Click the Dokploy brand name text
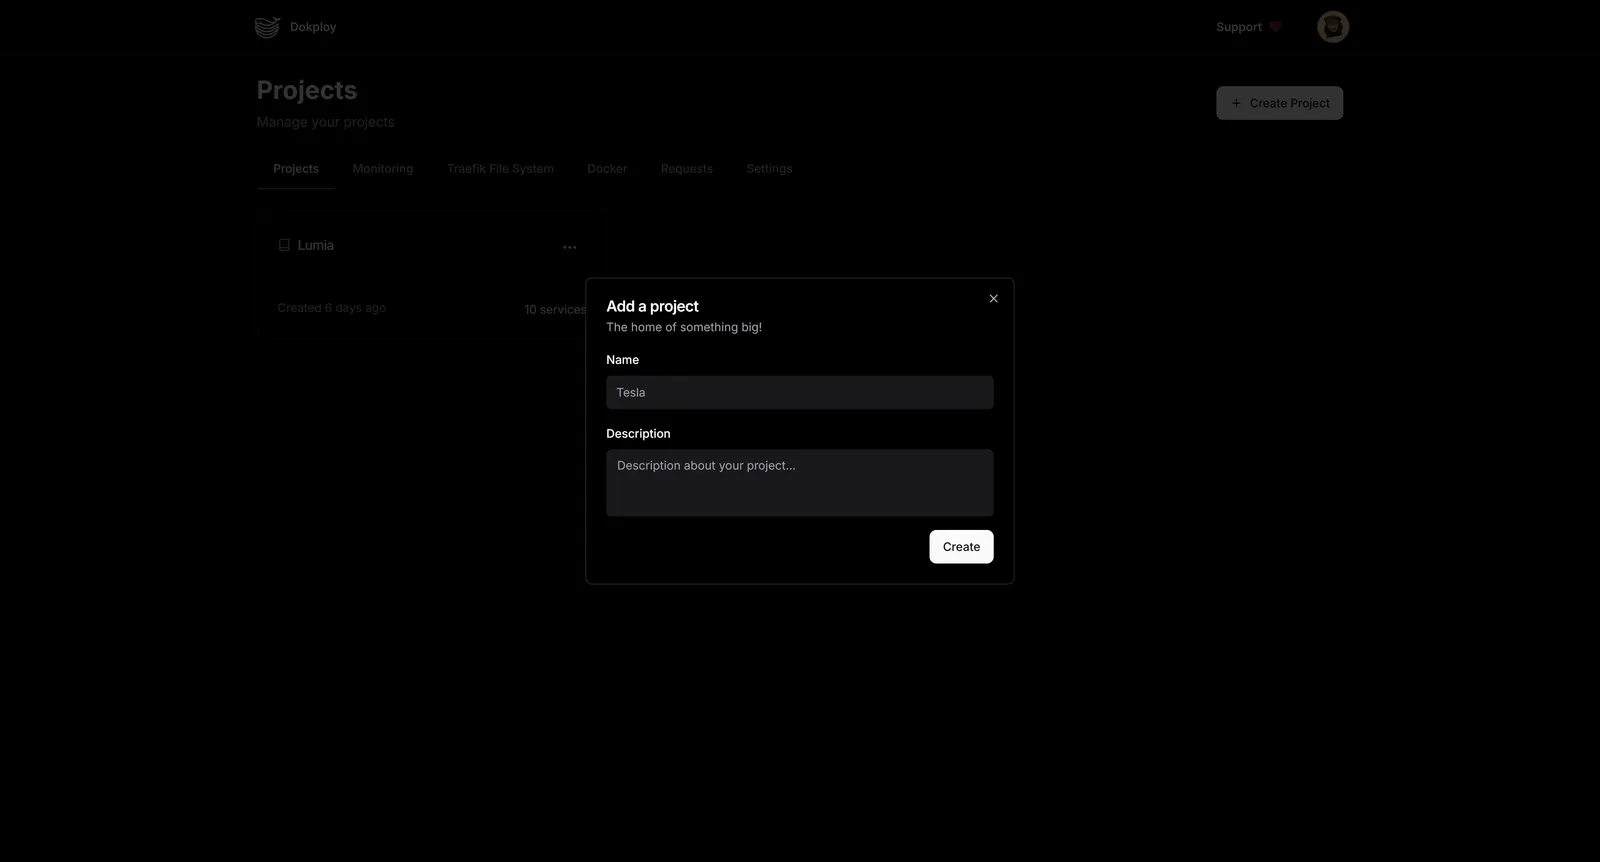Screen dimensions: 1600x862 click(313, 27)
